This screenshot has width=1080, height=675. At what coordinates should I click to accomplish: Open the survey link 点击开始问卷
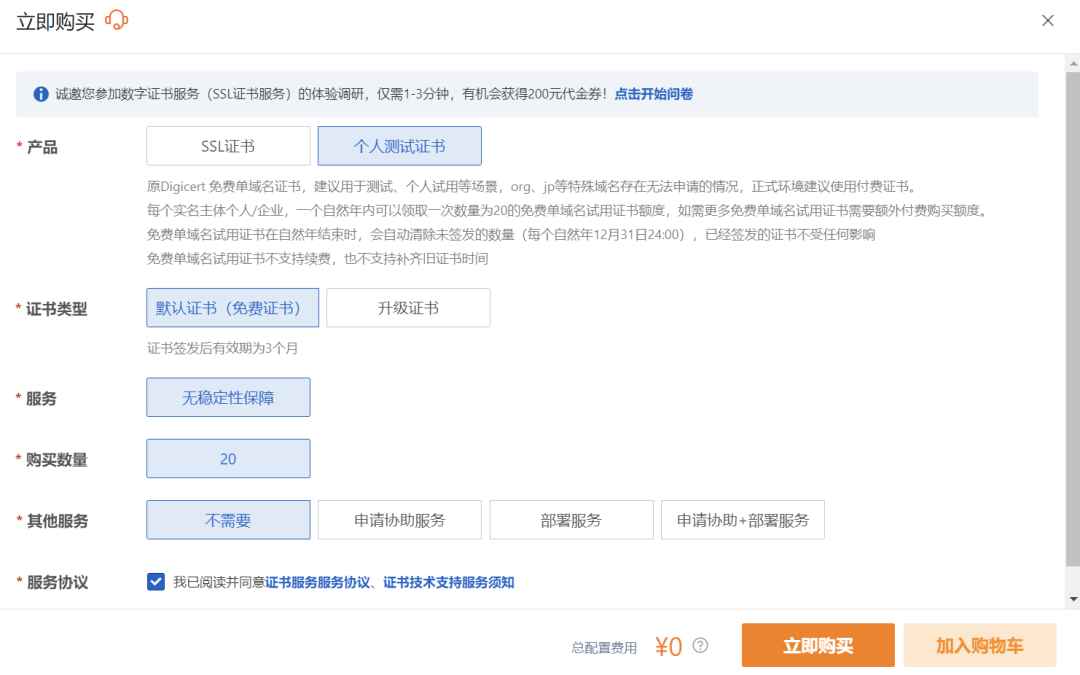click(653, 94)
